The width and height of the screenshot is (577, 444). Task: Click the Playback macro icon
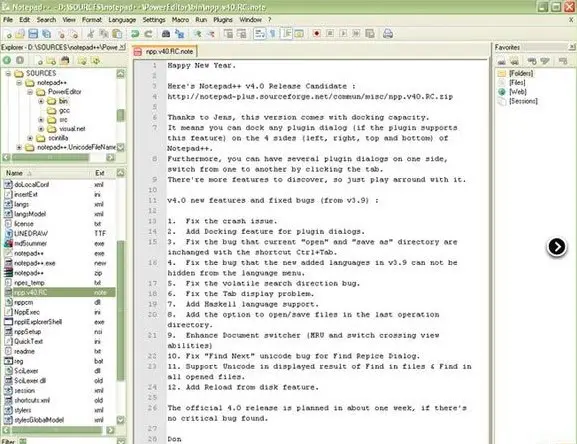[343, 34]
